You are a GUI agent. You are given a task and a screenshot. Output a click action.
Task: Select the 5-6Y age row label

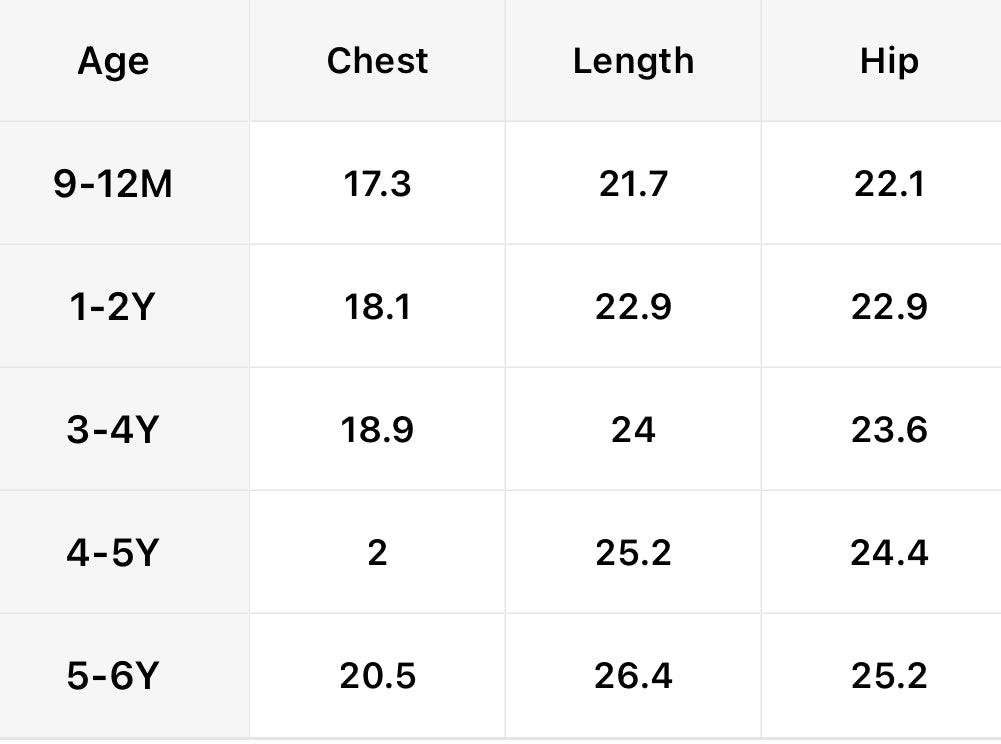click(113, 676)
